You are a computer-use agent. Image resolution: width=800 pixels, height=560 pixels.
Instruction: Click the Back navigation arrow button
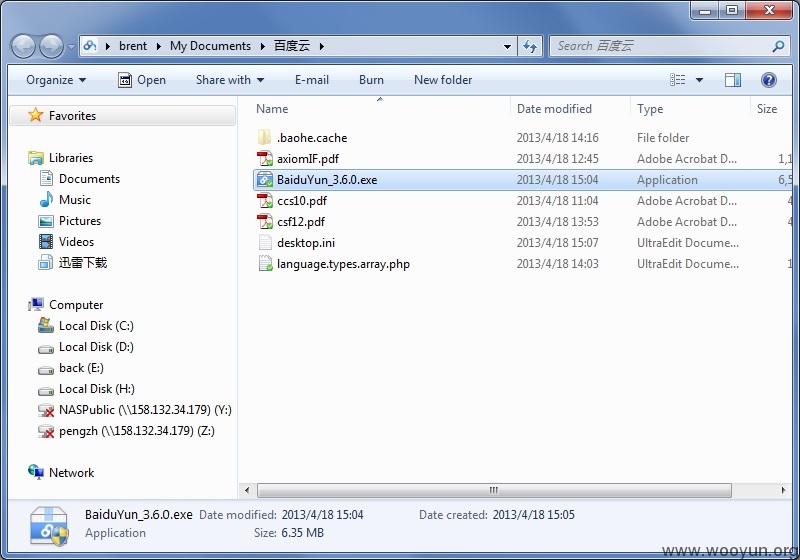point(22,46)
